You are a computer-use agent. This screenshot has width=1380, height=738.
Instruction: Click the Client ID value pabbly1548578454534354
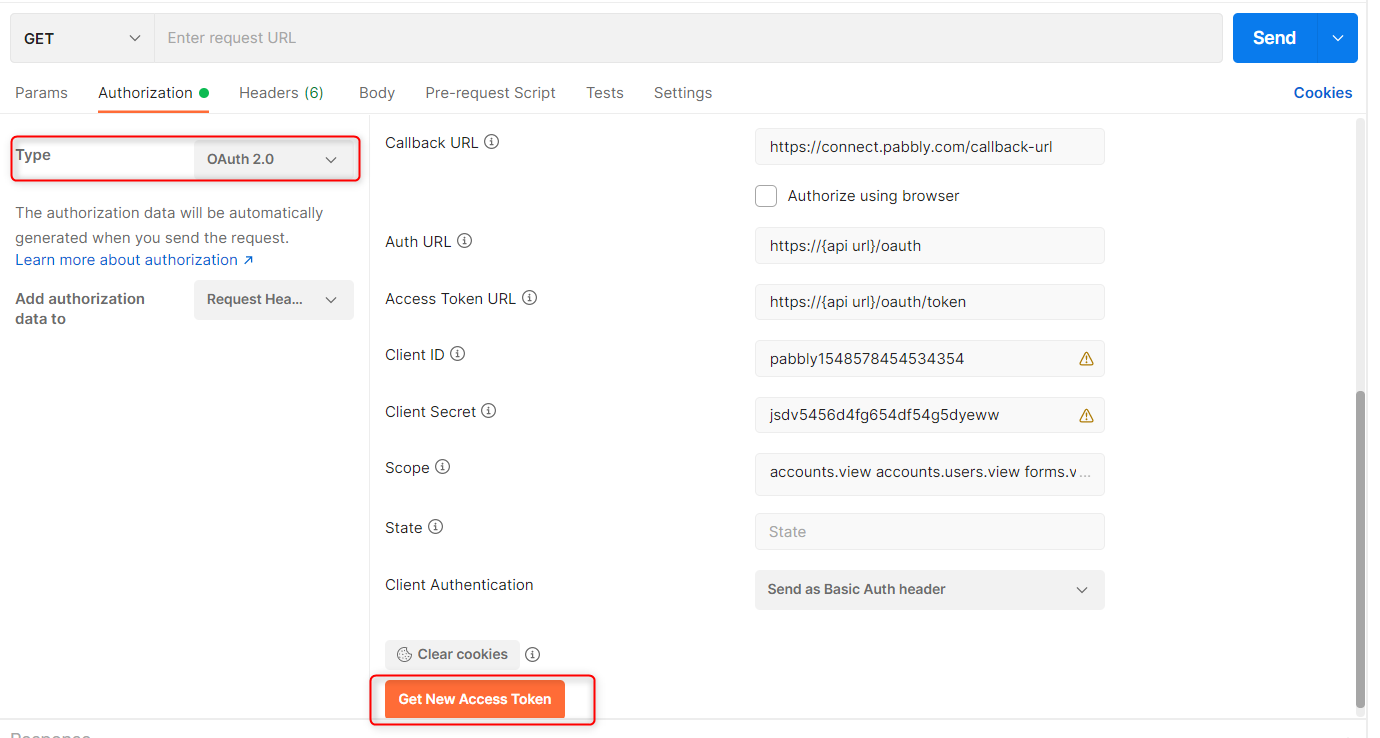pos(867,358)
